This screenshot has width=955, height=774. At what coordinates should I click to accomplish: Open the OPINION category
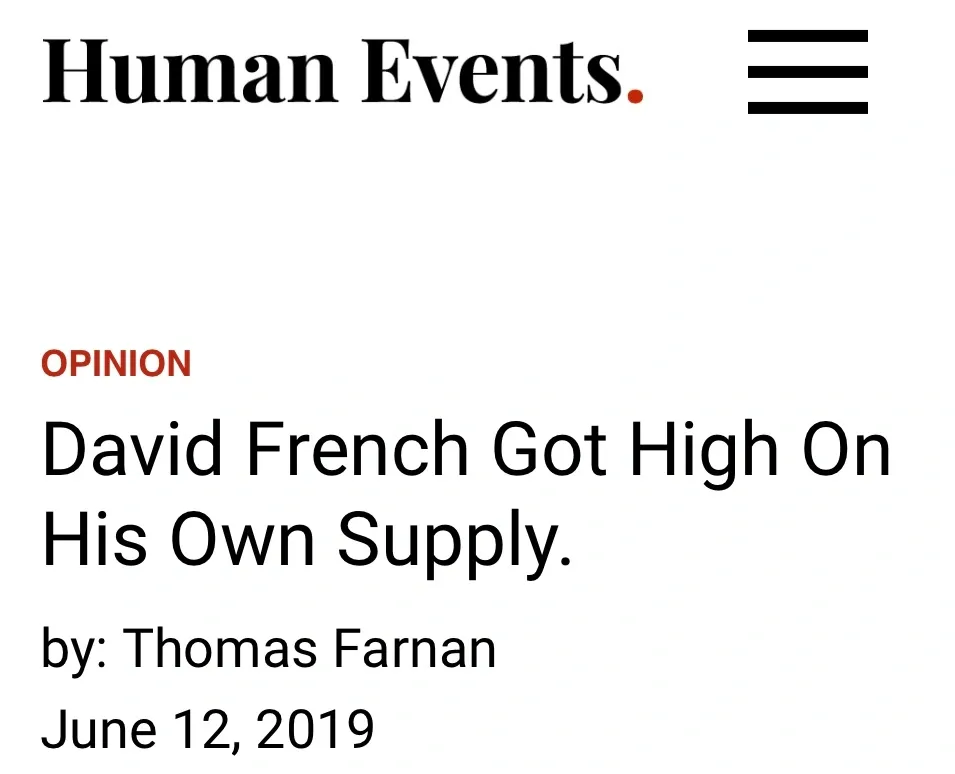116,364
